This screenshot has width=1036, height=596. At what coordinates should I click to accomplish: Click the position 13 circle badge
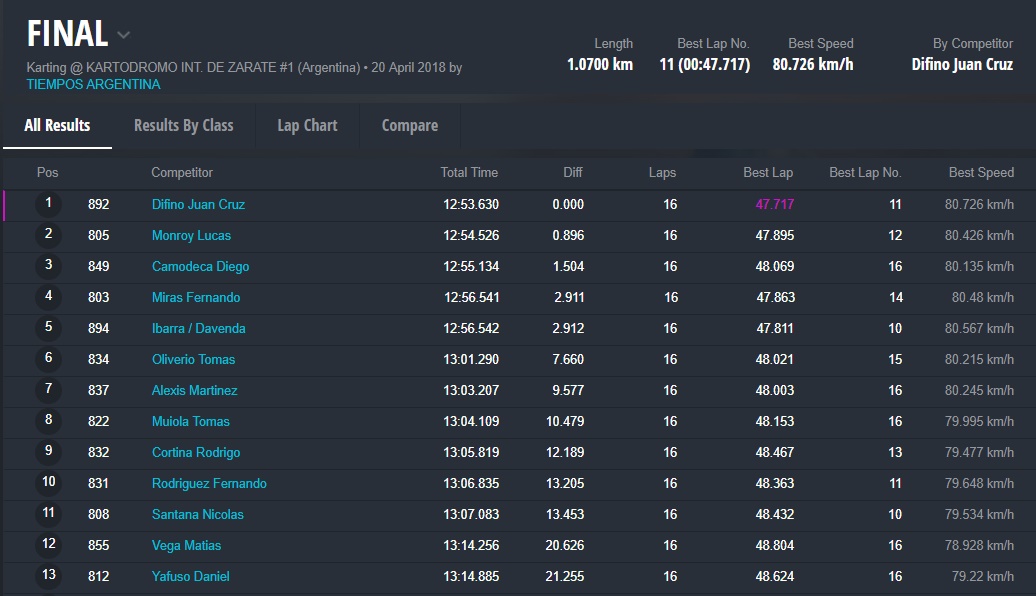(48, 576)
